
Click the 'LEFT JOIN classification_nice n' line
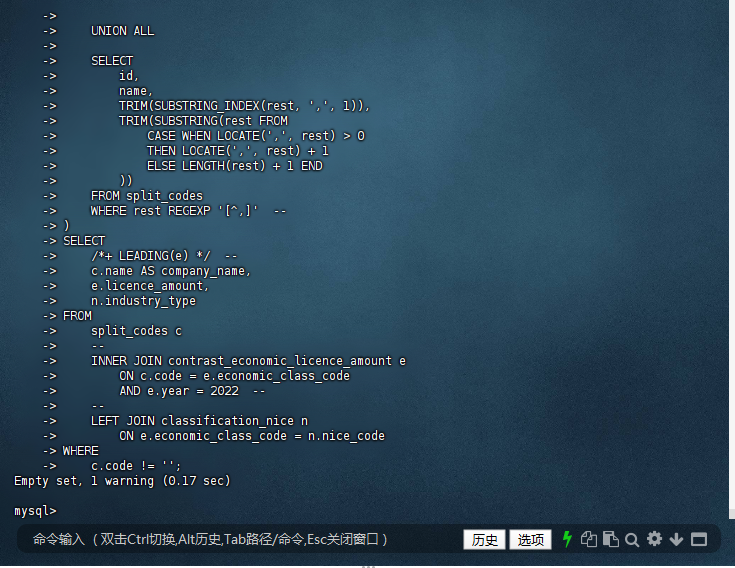pos(199,421)
